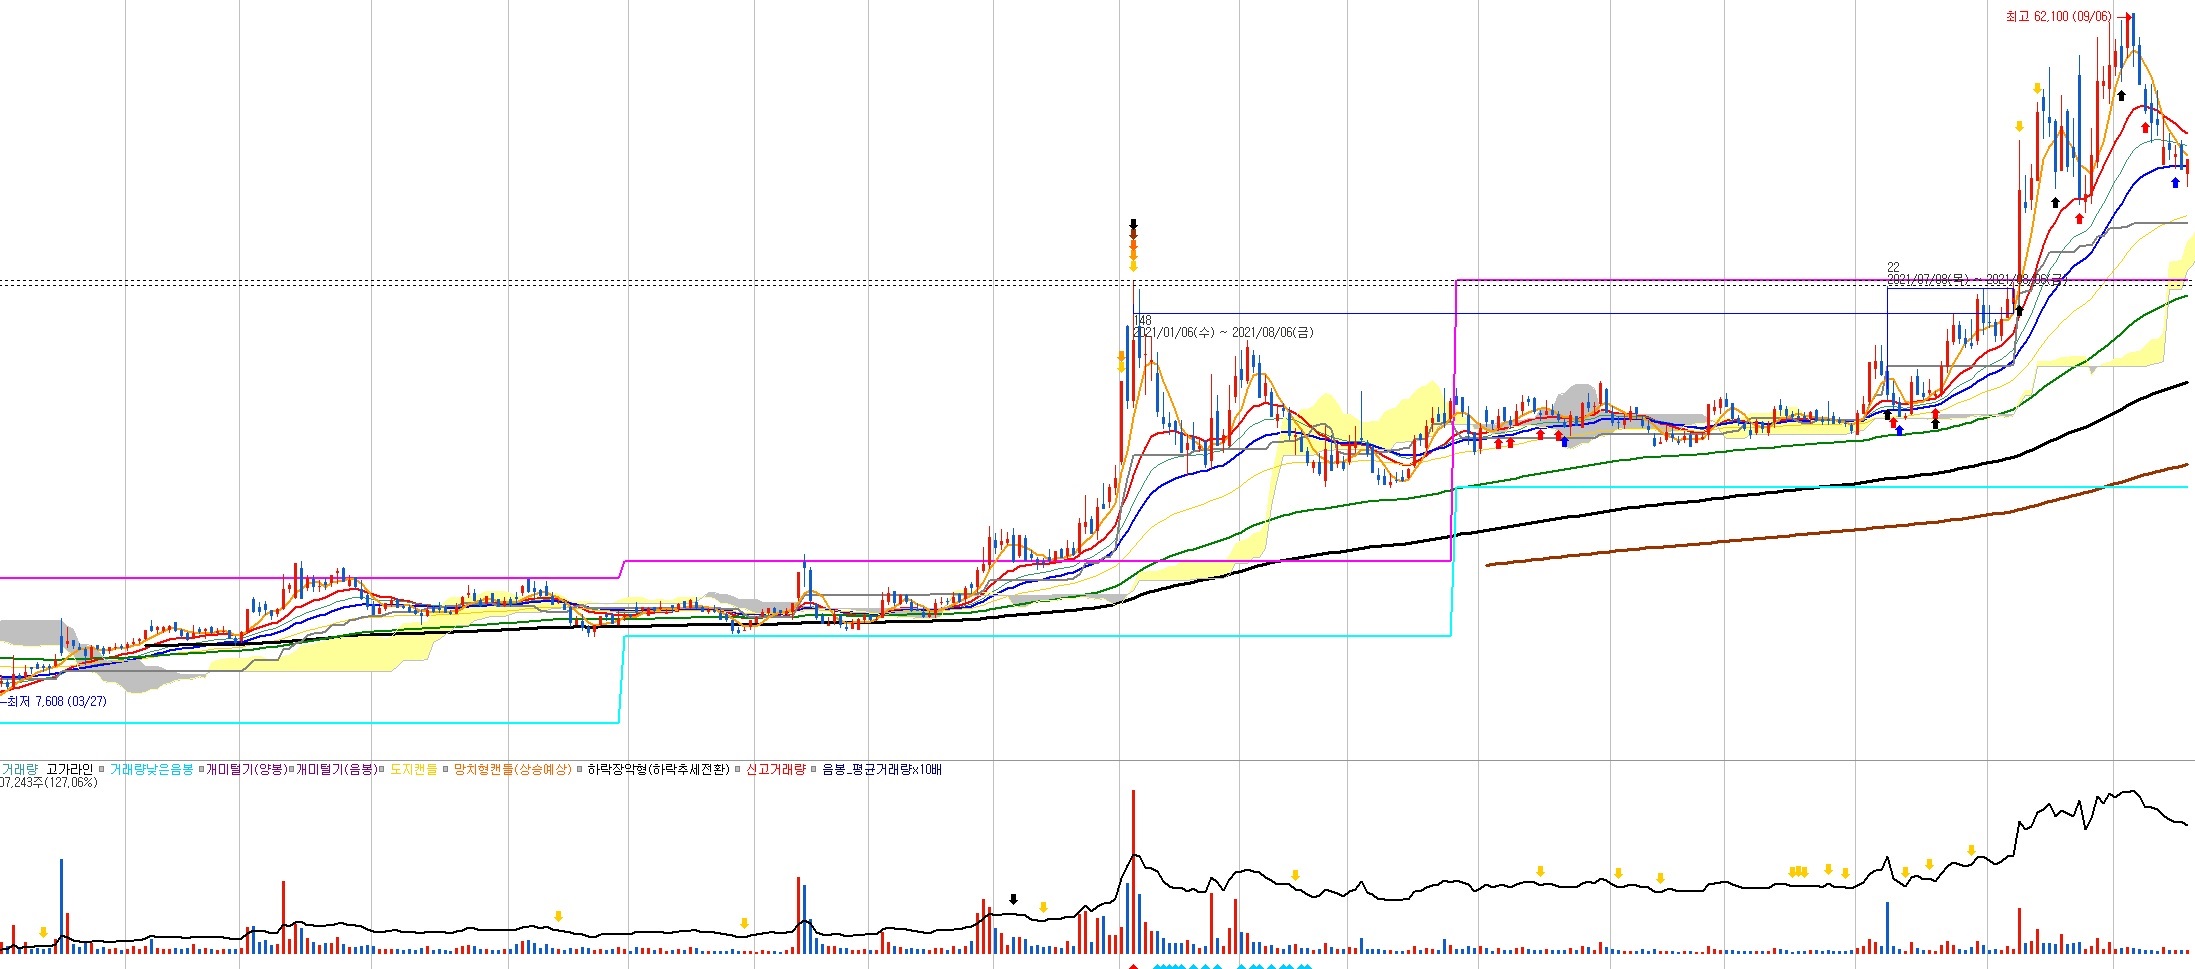Click the 망치형캔들(상승예상) legend label
Screen dimensions: 2195x969
[512, 770]
